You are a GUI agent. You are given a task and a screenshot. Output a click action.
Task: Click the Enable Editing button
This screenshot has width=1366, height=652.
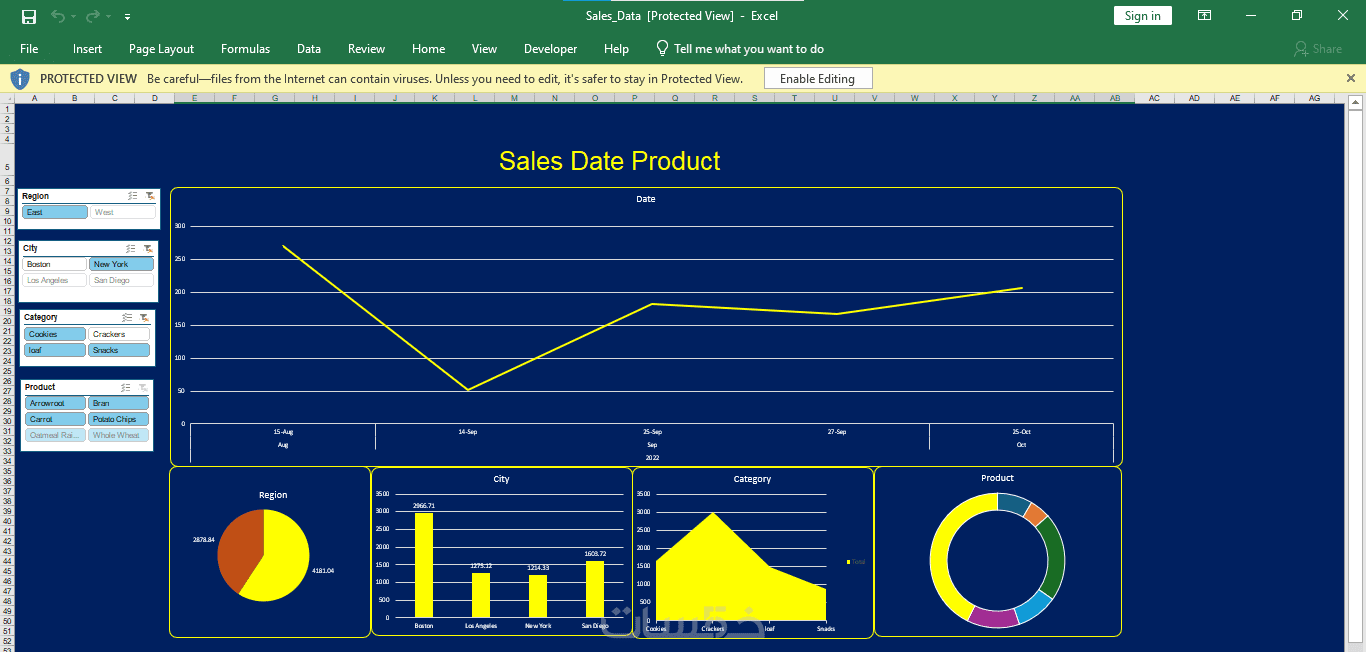pos(817,78)
